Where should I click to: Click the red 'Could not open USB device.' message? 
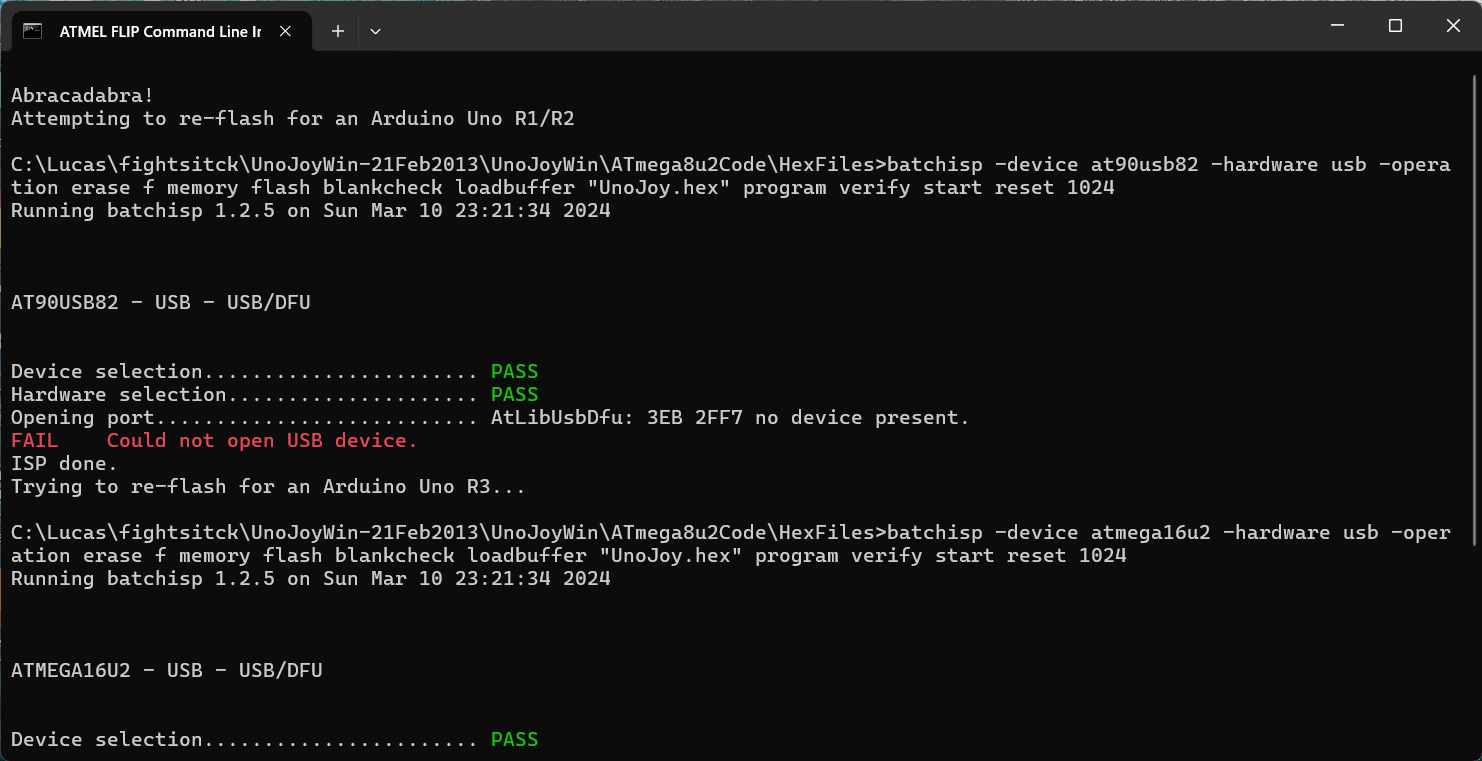pos(262,441)
